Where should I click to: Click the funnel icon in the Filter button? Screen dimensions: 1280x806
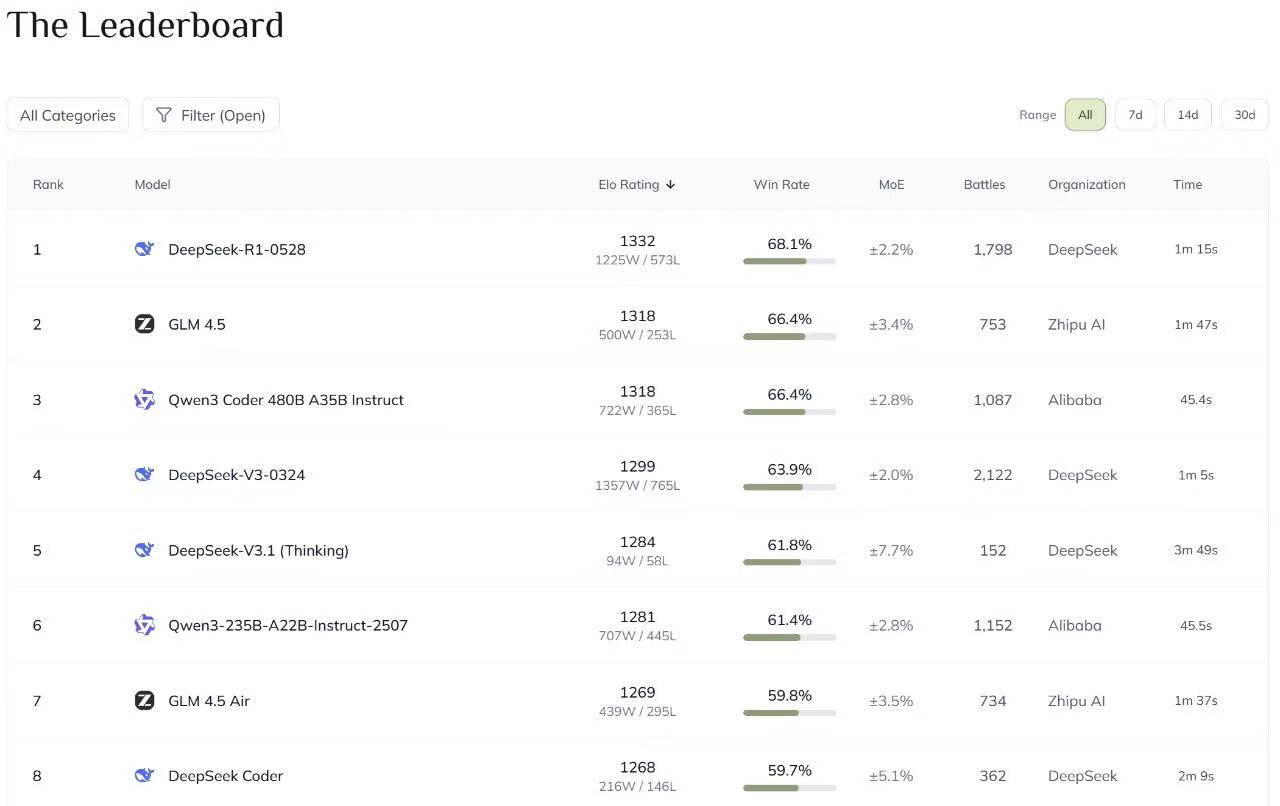click(x=164, y=115)
